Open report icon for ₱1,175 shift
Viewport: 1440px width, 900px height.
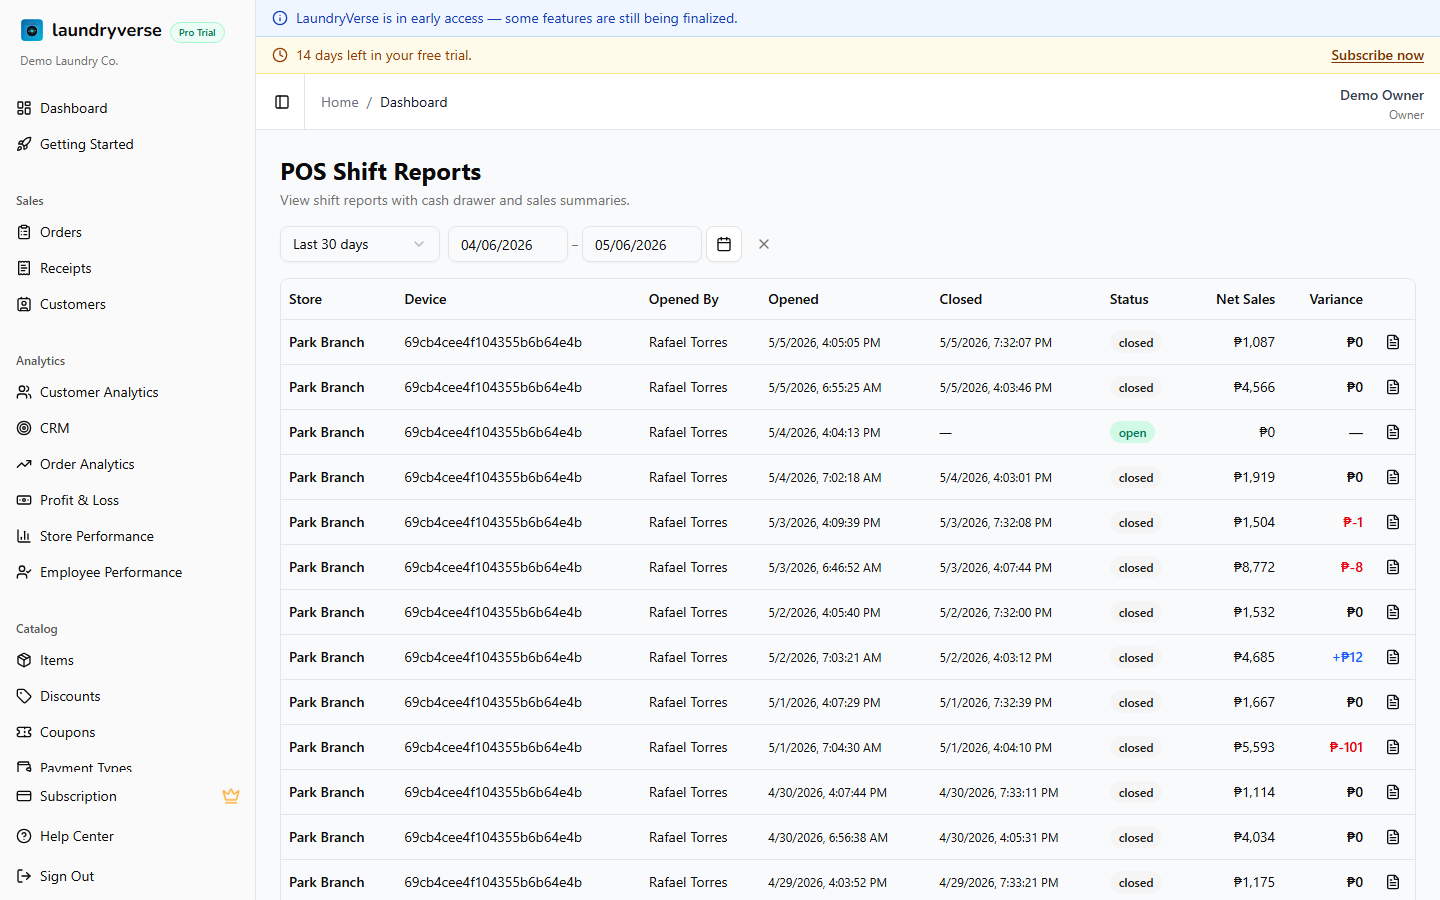[x=1393, y=882]
